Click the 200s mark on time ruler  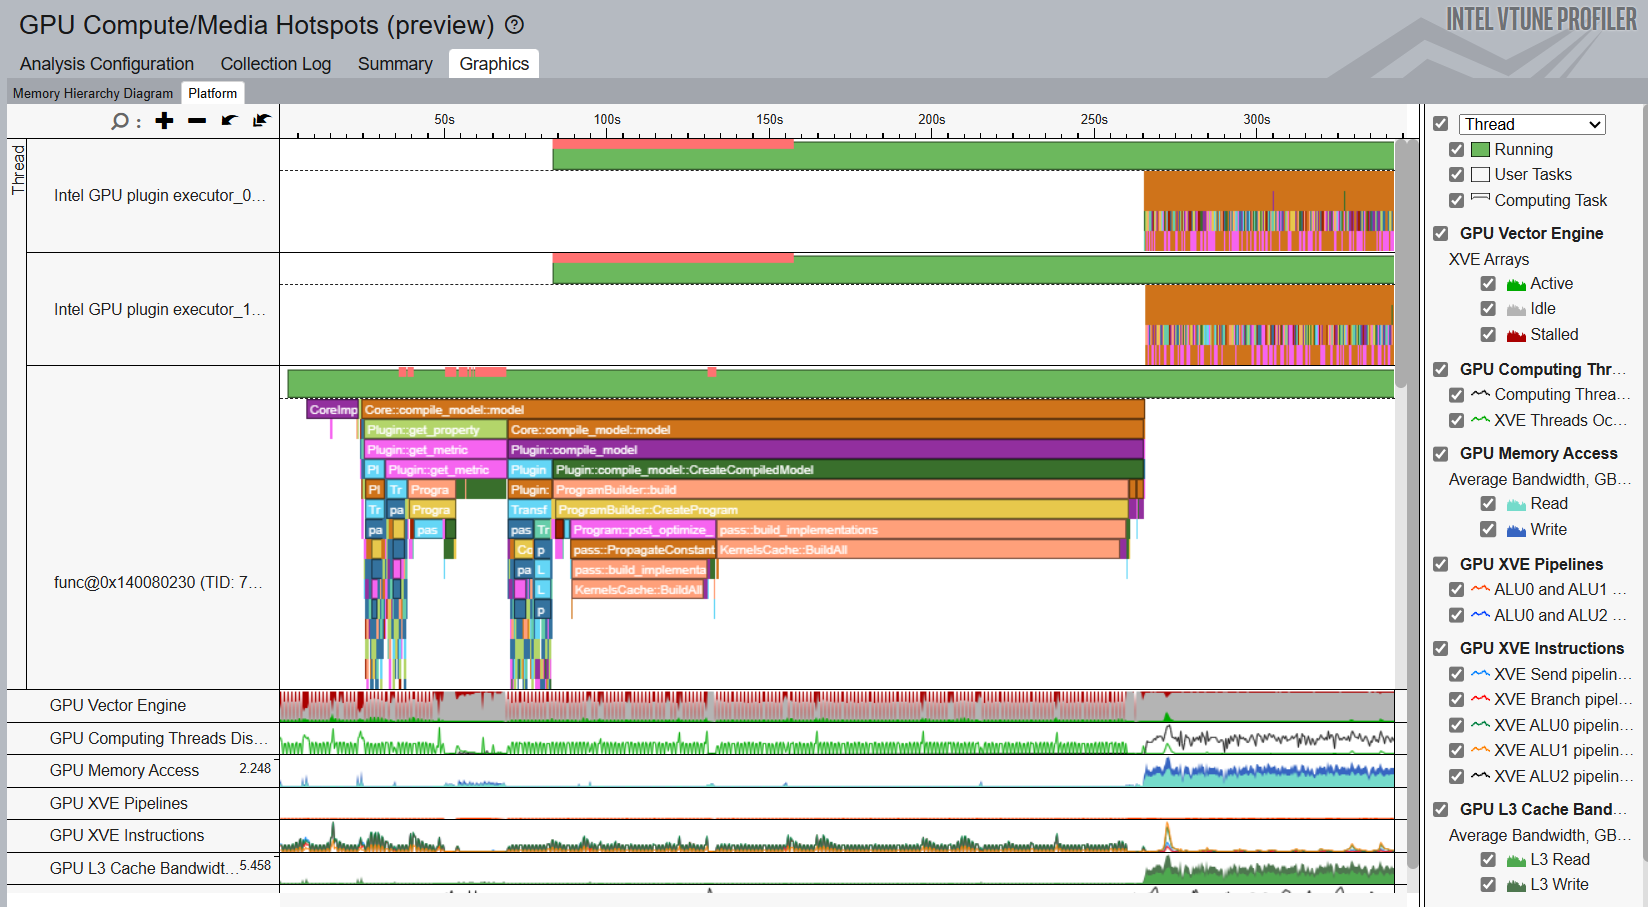coord(931,120)
